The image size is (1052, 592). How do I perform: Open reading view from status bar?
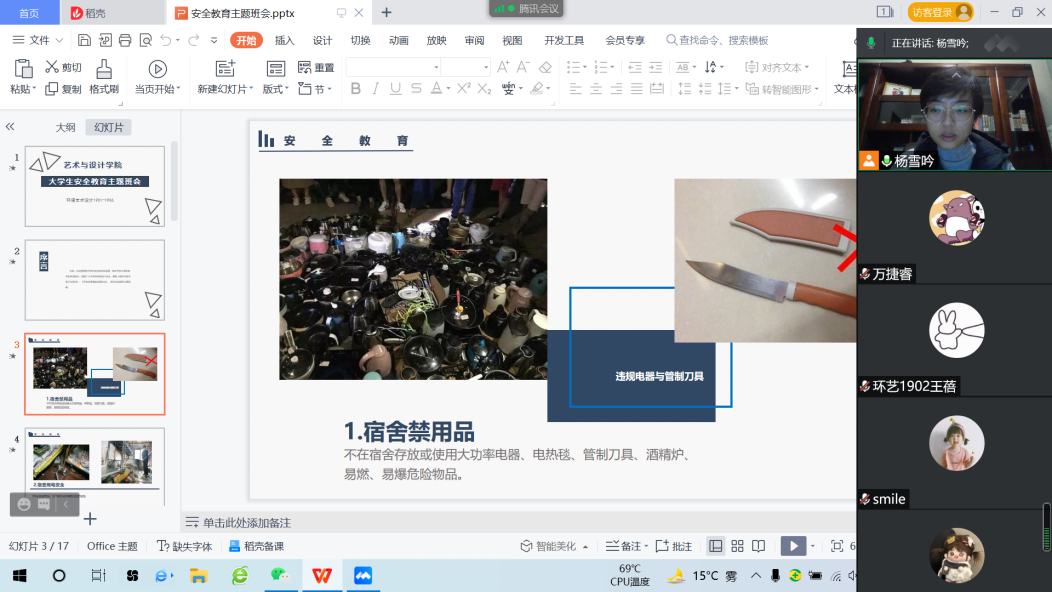click(759, 546)
